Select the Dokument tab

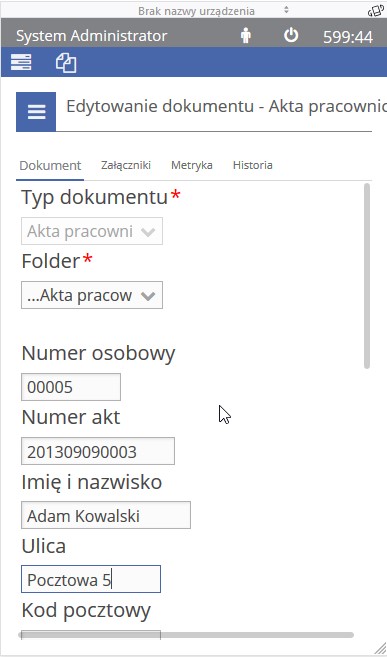pyautogui.click(x=50, y=165)
